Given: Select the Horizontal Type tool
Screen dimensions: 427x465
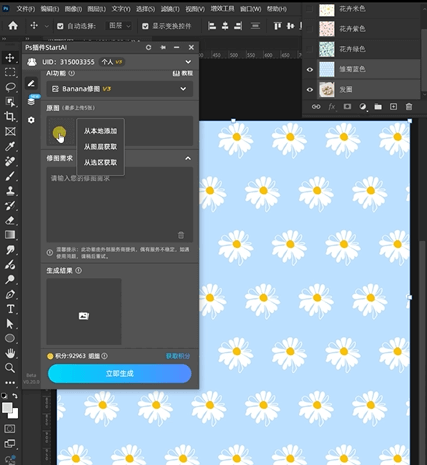Looking at the screenshot, I should click(10, 309).
